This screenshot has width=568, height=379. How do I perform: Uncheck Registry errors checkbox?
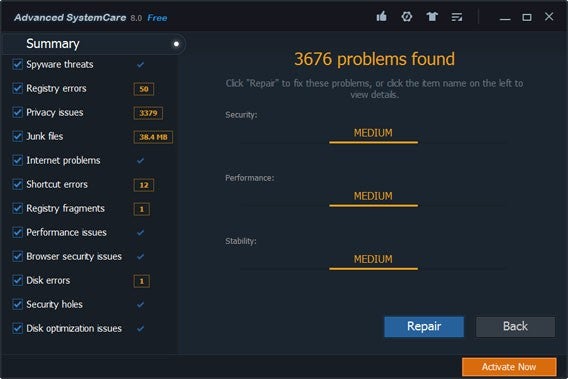(x=17, y=88)
